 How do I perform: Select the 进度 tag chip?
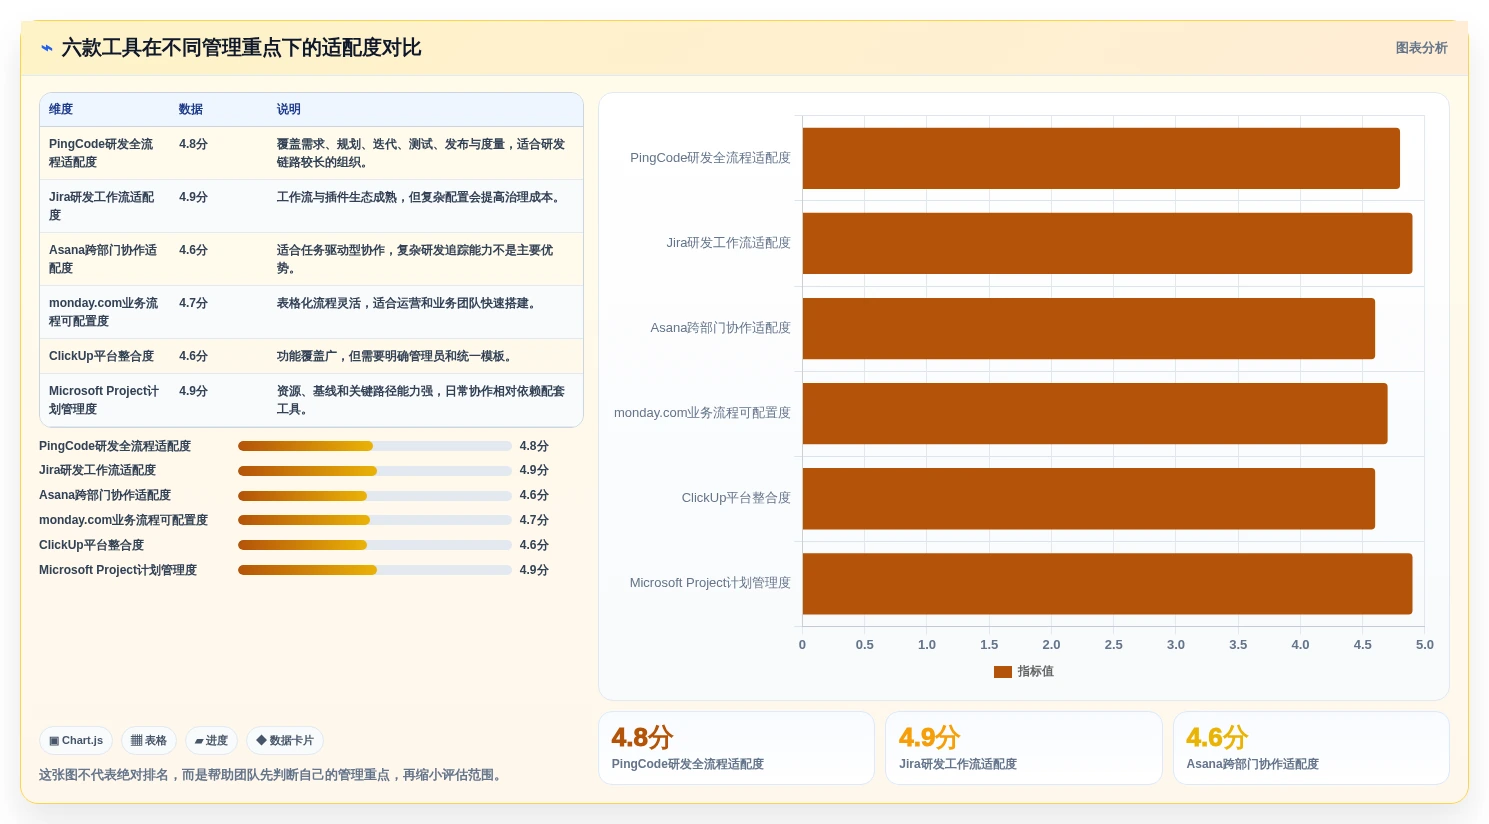pyautogui.click(x=211, y=741)
